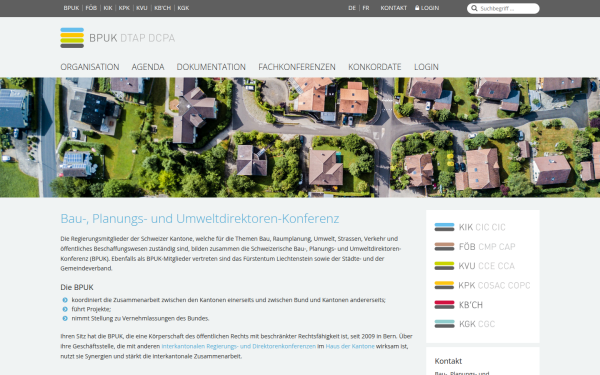The image size is (600, 375).
Task: Open LOGIN in the main navigation
Action: click(426, 67)
